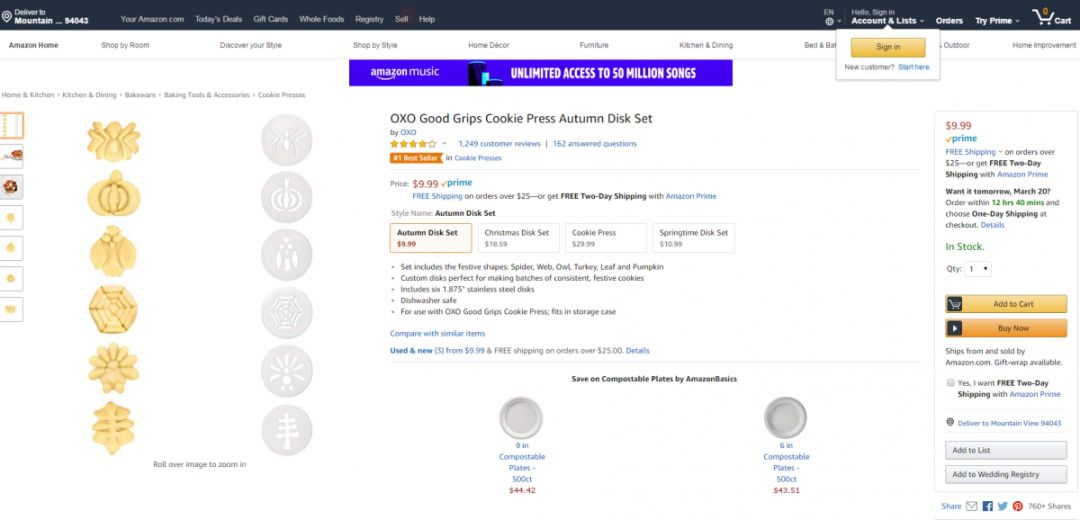The image size is (1080, 520).
Task: Share product on Facebook
Action: pyautogui.click(x=987, y=506)
